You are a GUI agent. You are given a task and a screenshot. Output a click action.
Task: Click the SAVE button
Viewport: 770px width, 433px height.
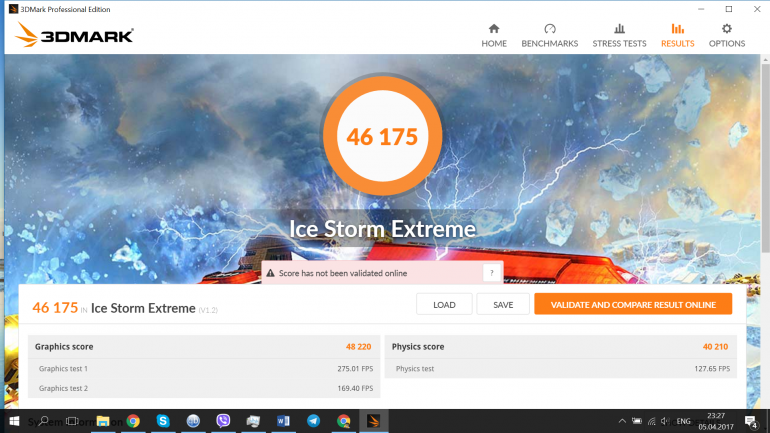tap(503, 304)
